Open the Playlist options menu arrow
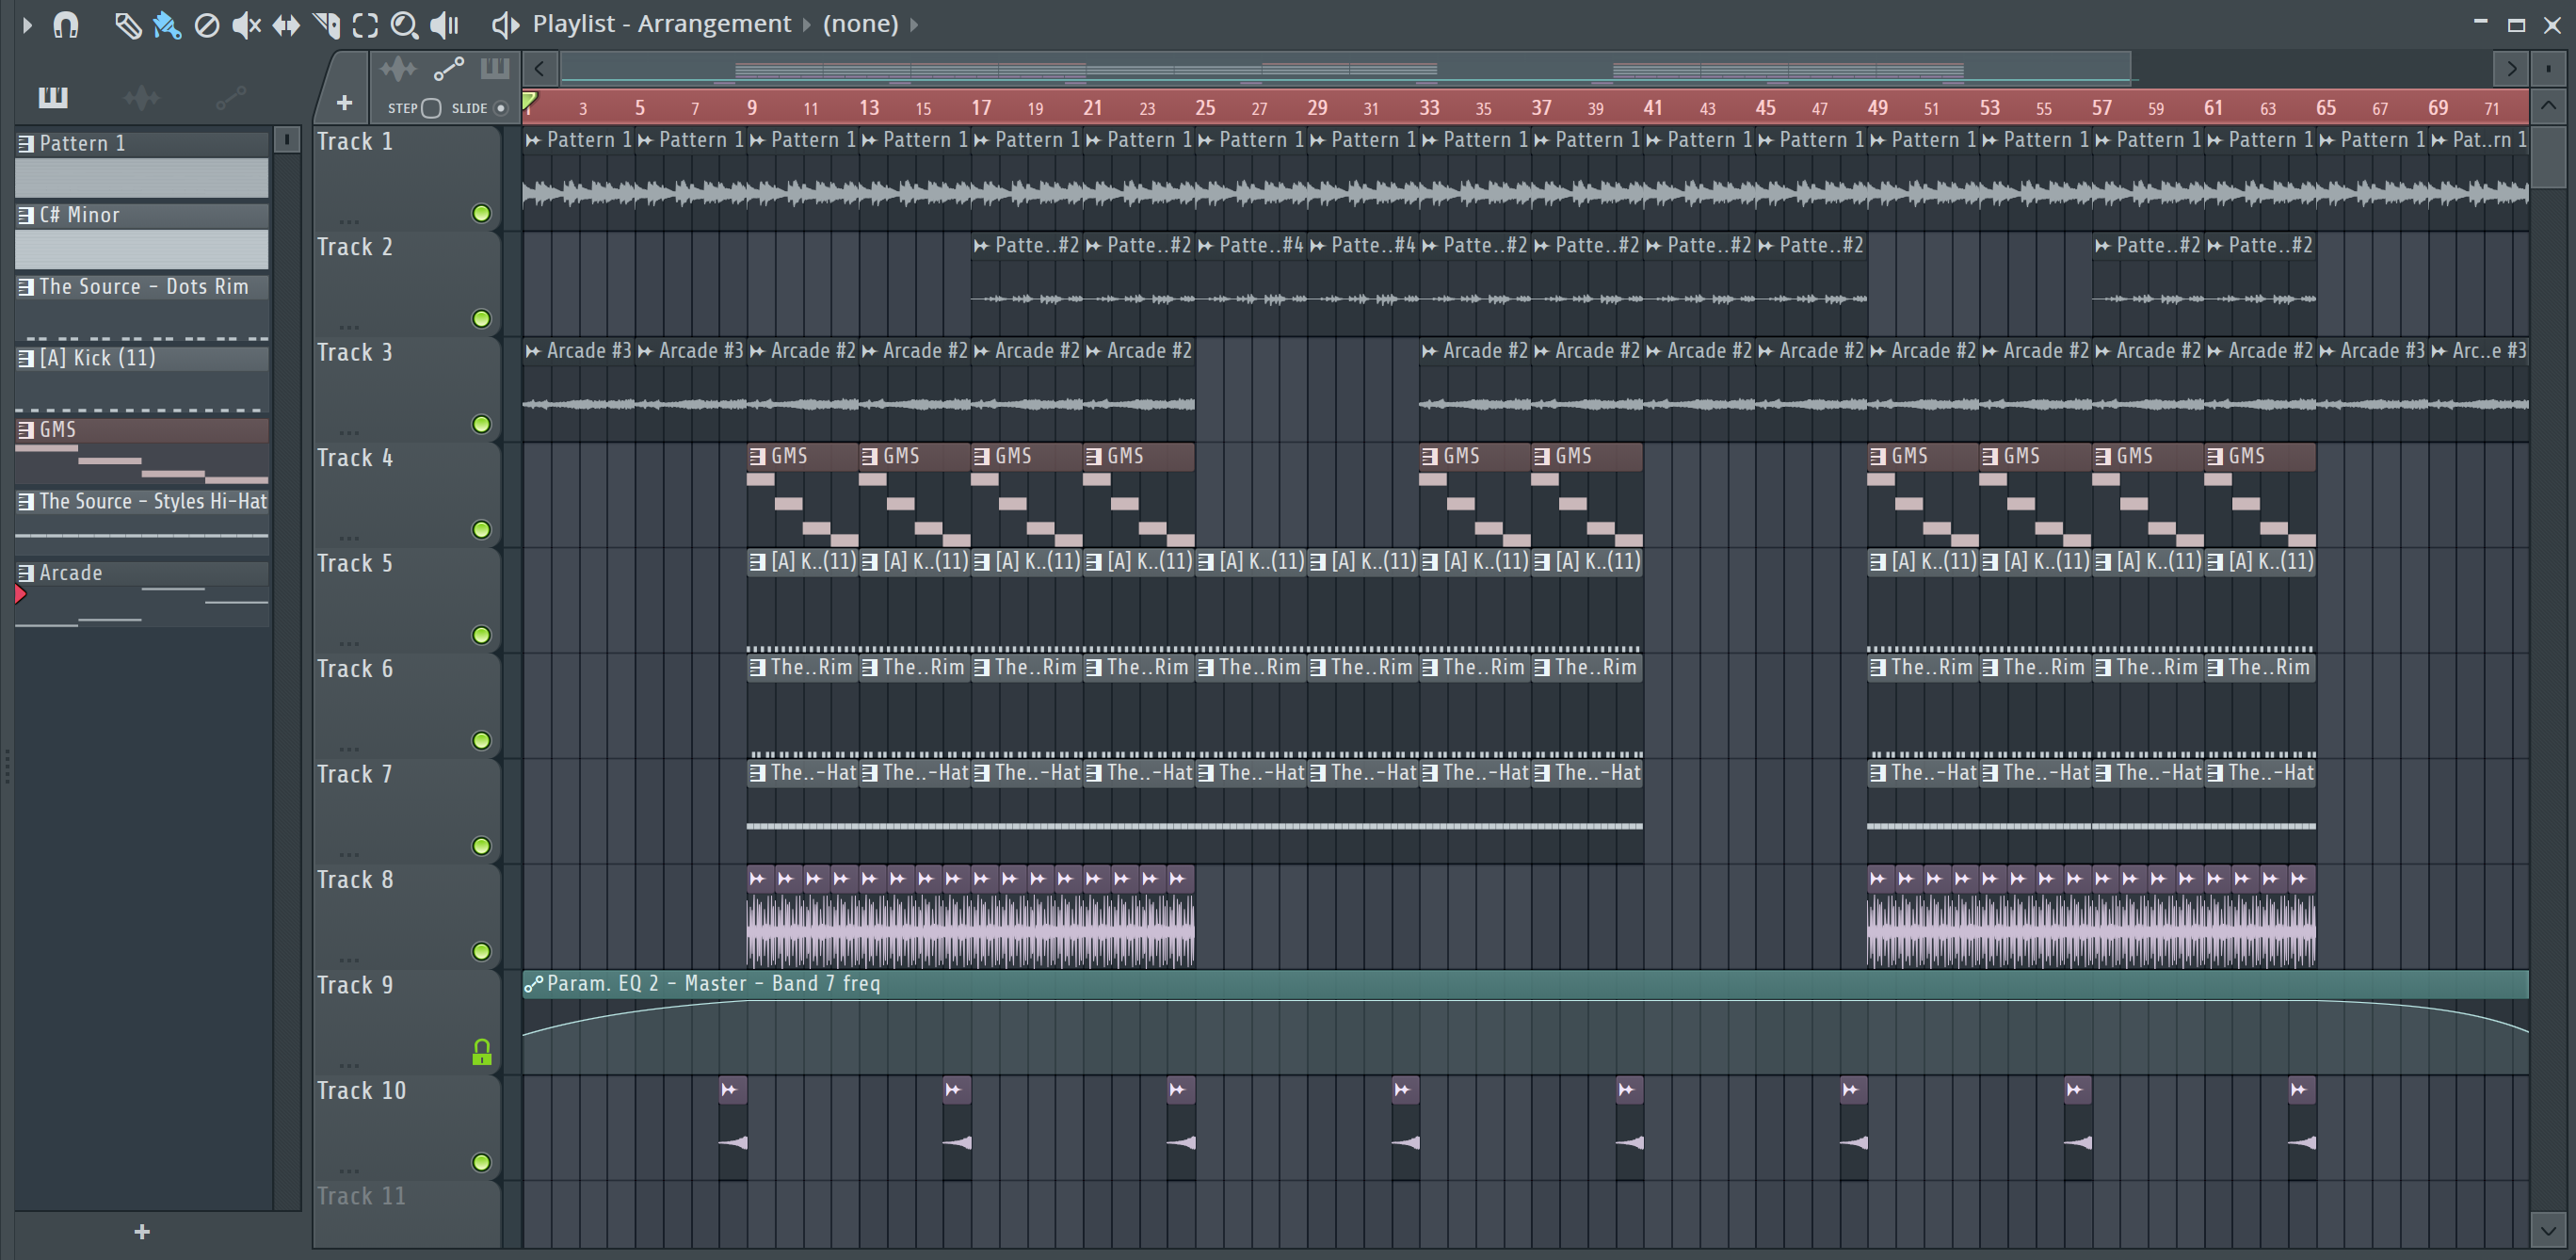This screenshot has height=1260, width=2576. [x=27, y=24]
